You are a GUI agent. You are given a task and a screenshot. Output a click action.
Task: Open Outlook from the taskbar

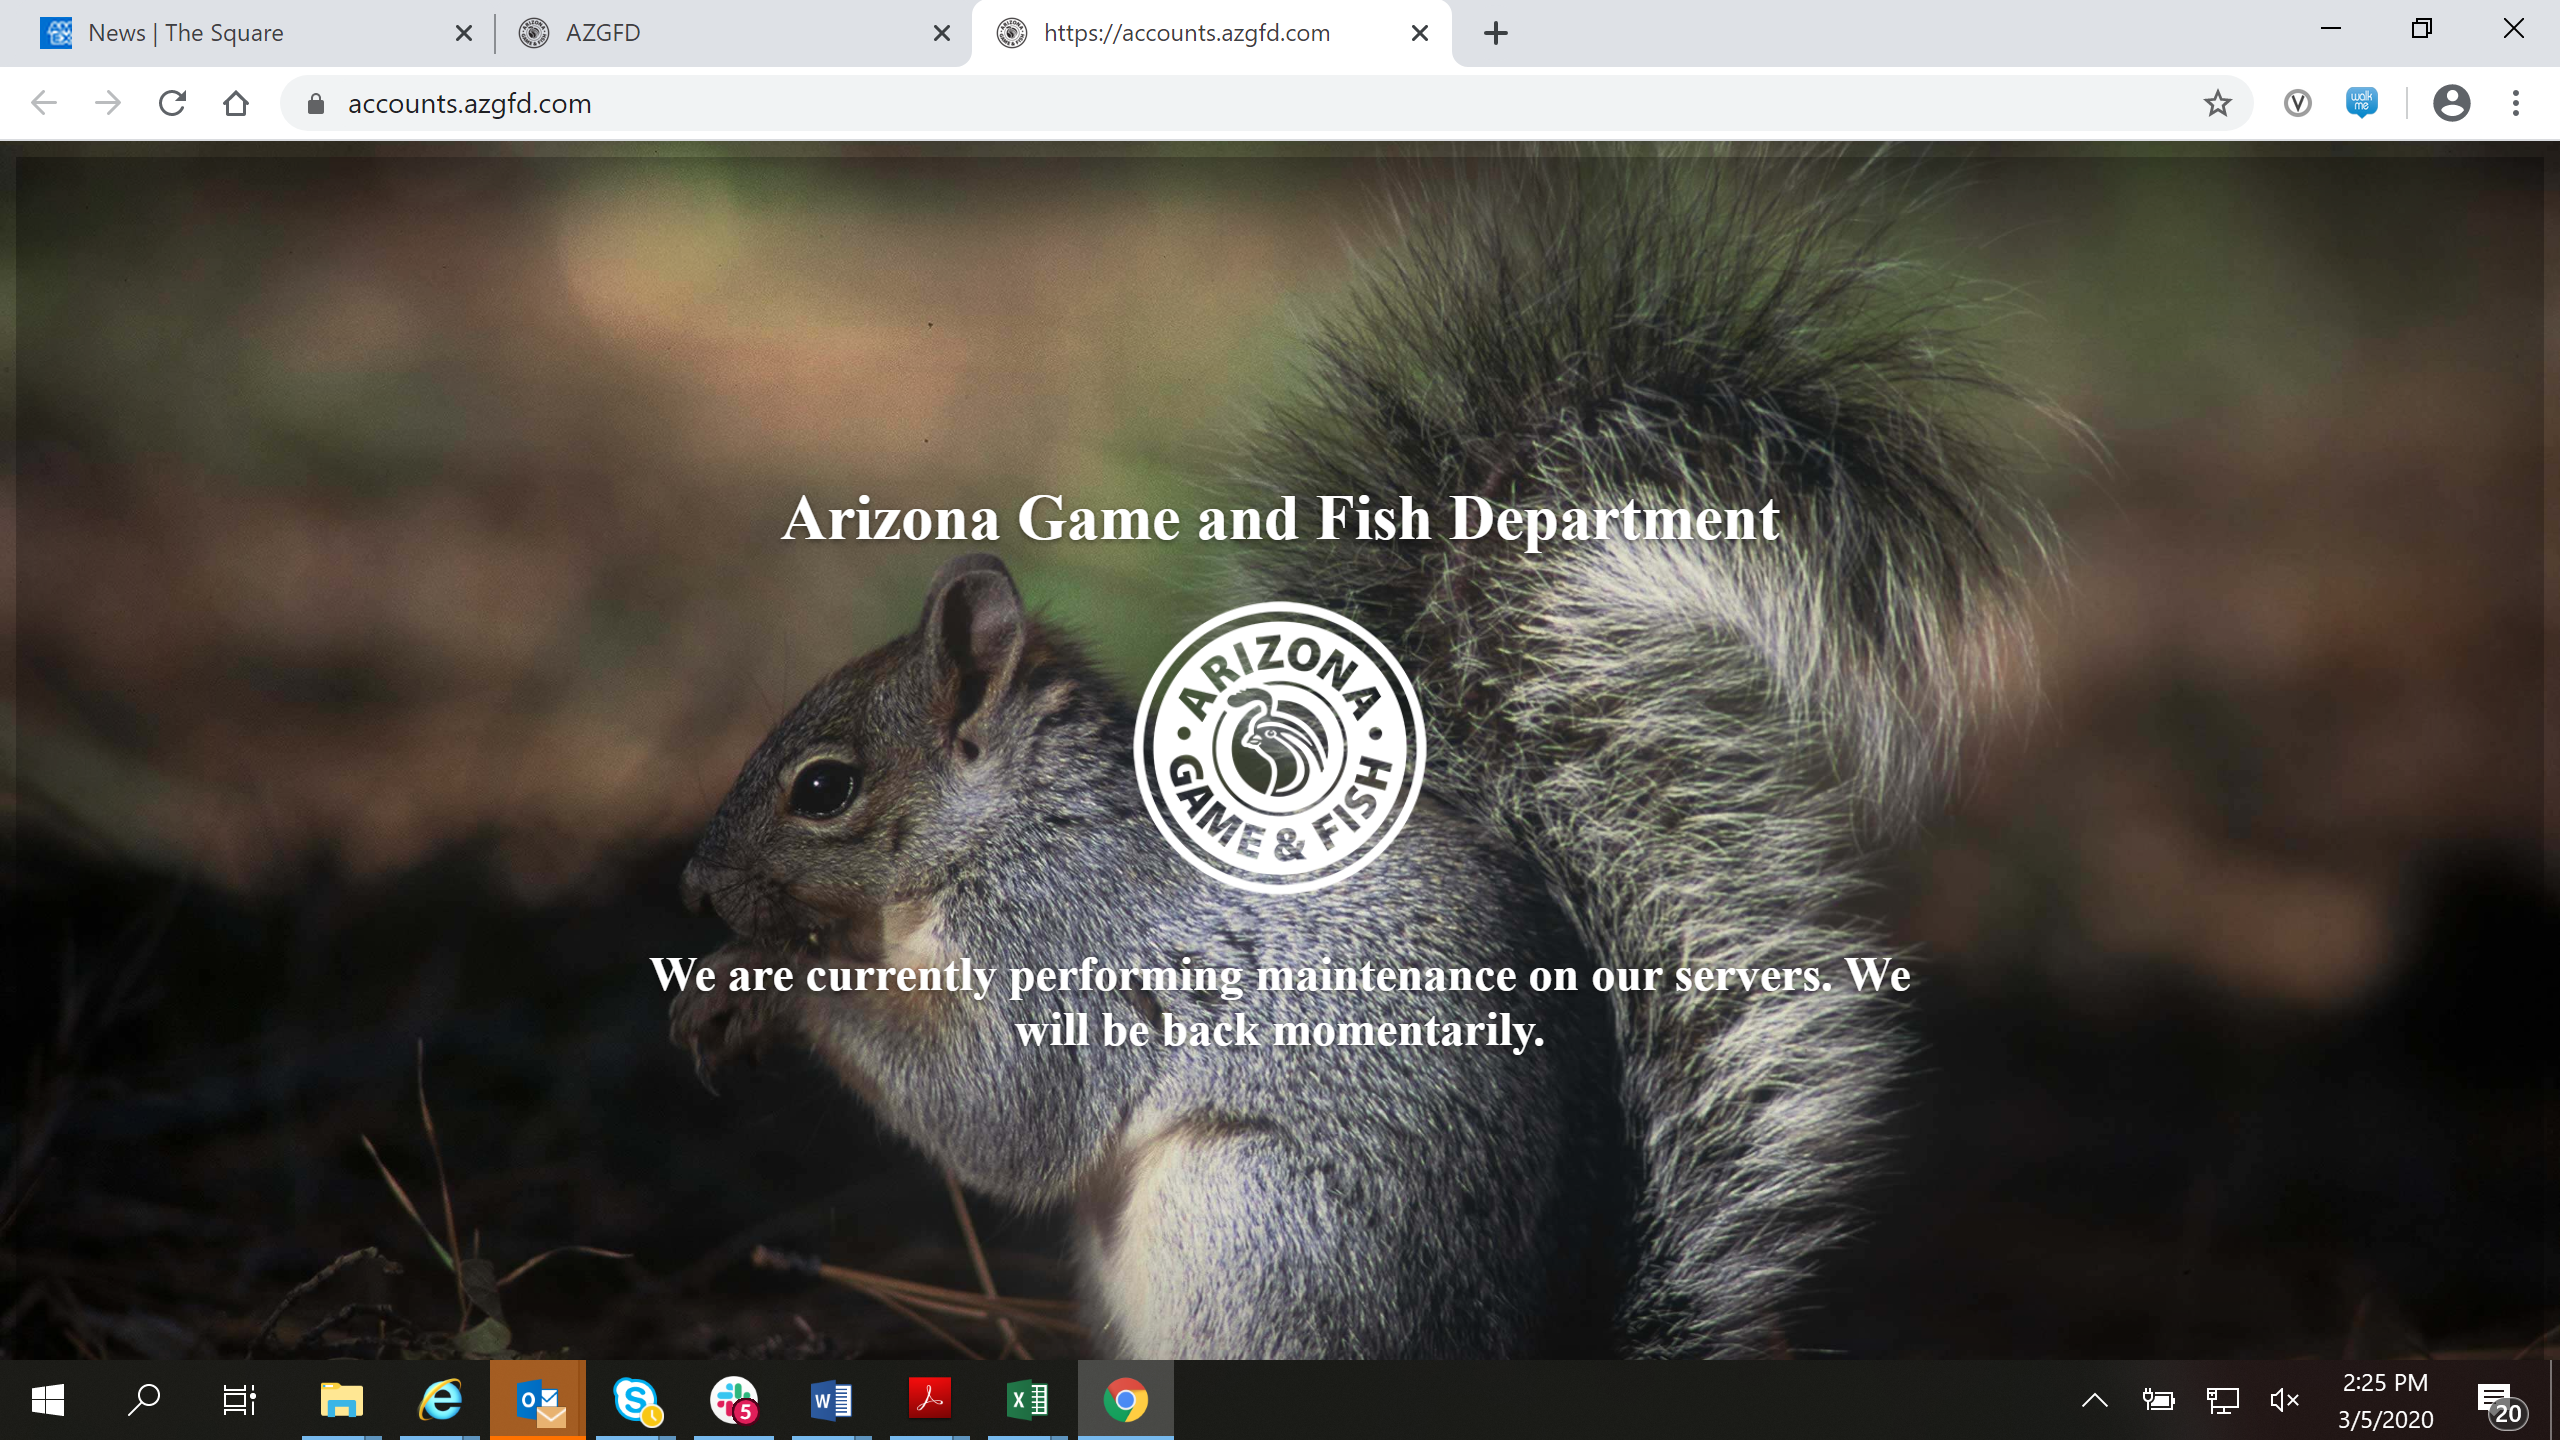[x=538, y=1400]
